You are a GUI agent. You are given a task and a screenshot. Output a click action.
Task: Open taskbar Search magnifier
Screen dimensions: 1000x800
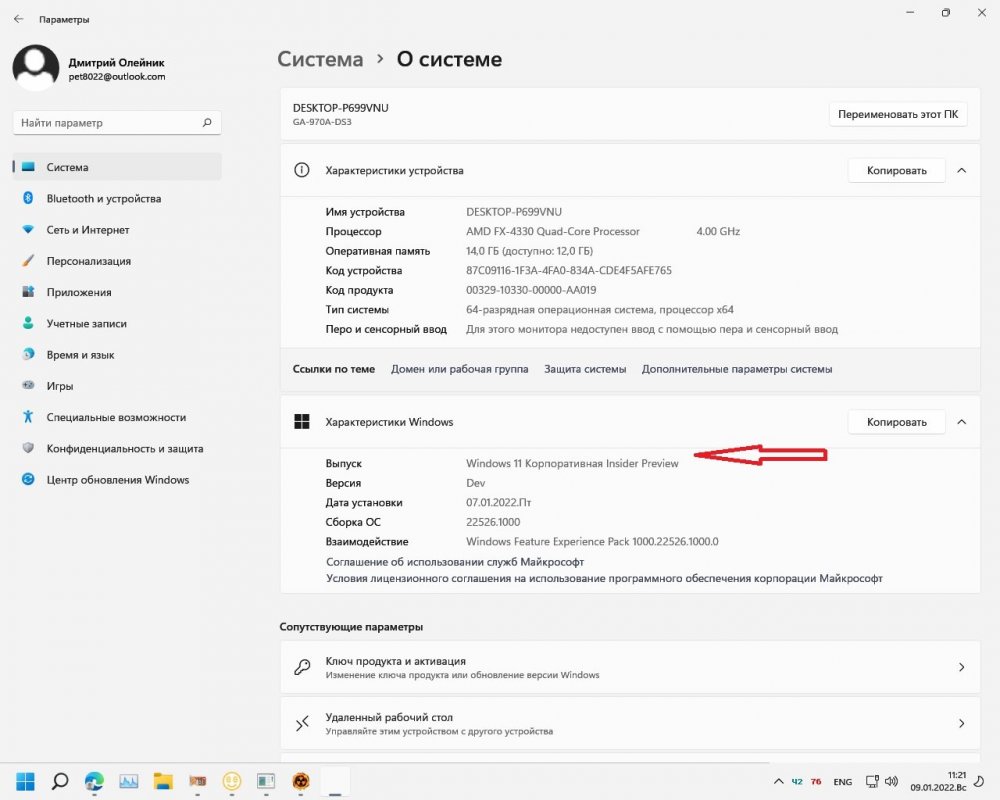(x=60, y=781)
